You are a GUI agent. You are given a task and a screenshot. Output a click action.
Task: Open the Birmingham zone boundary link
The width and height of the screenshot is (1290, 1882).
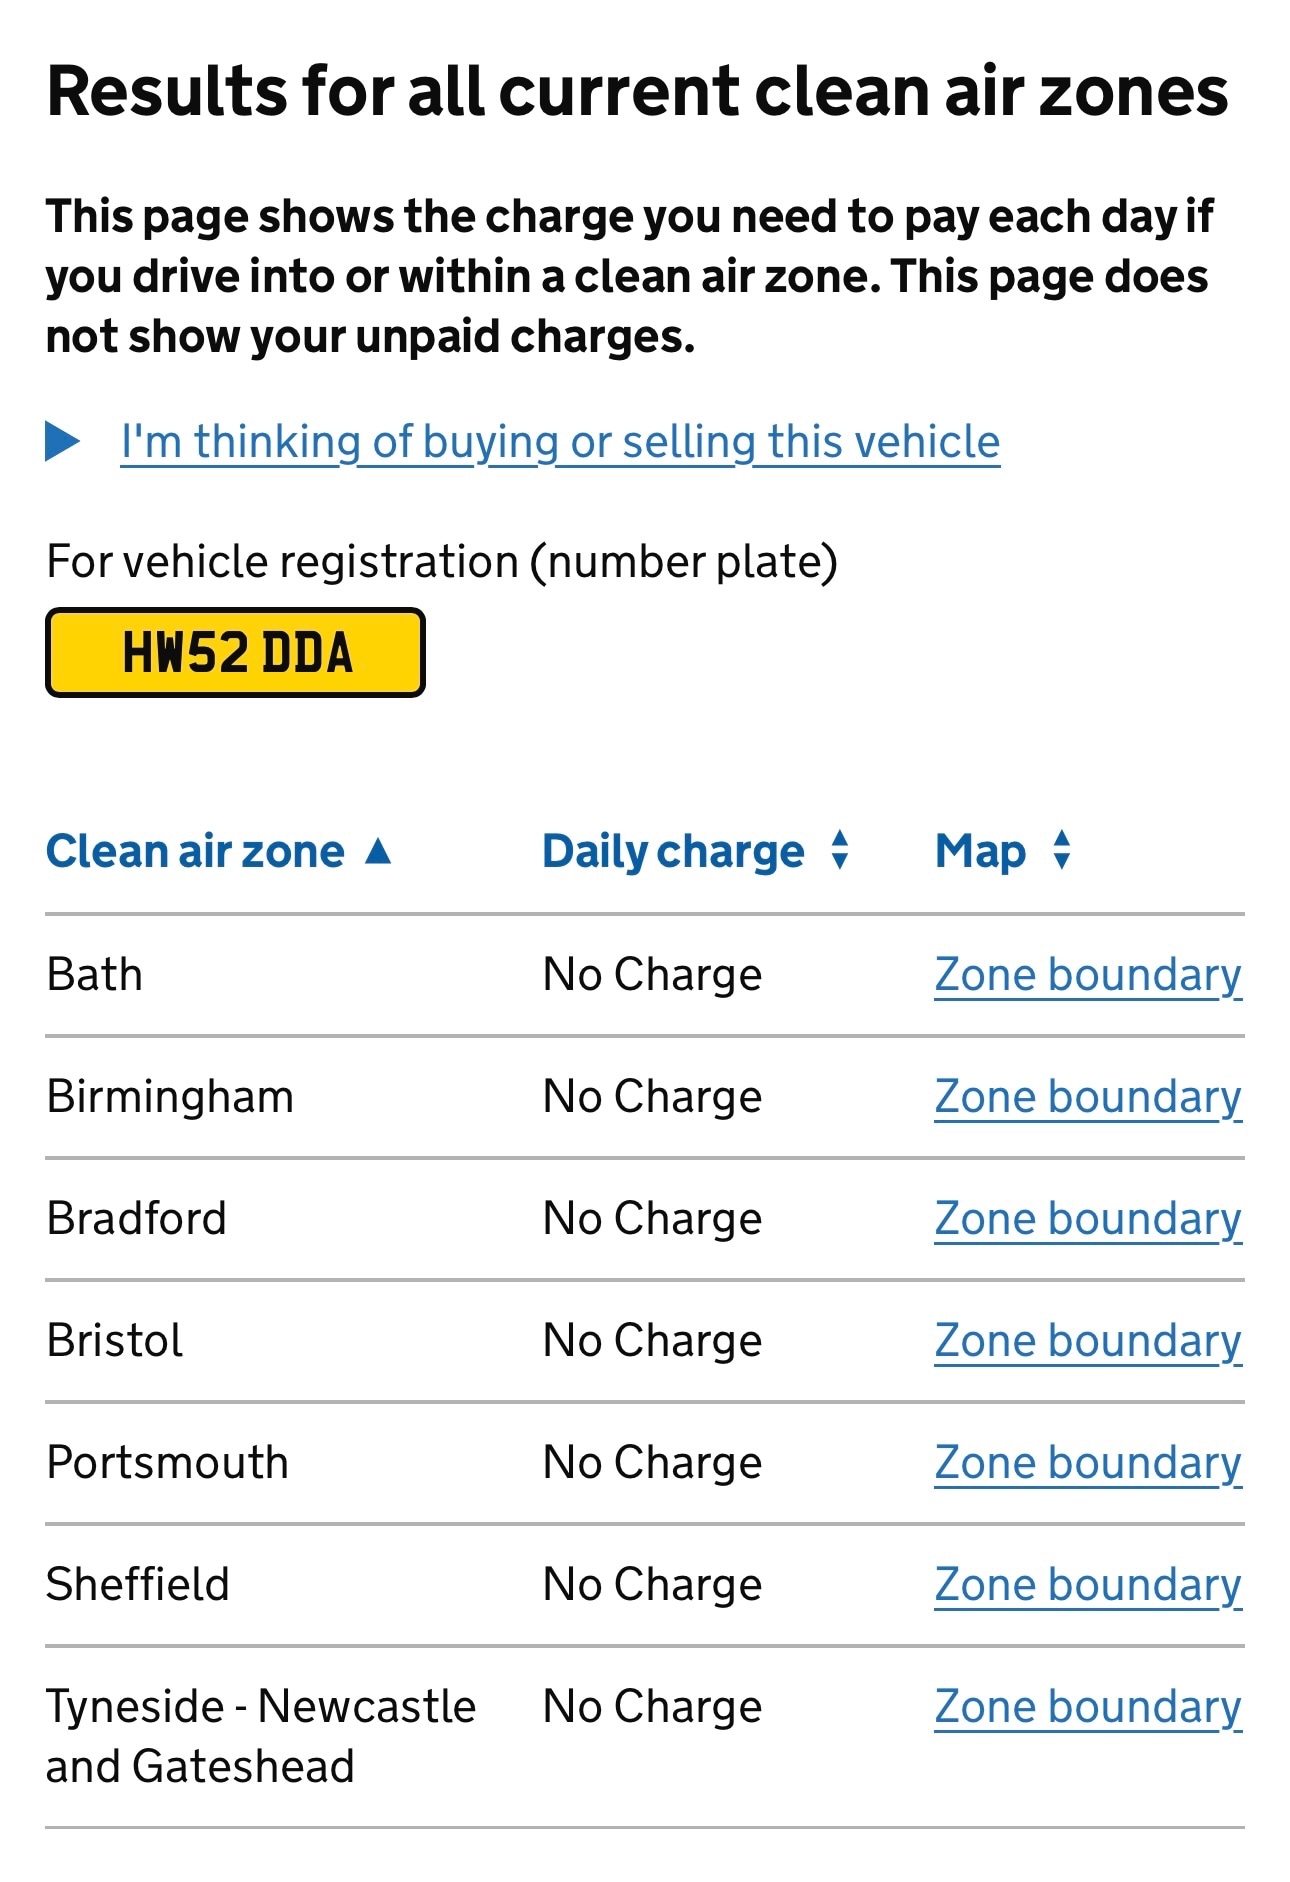[1087, 1096]
